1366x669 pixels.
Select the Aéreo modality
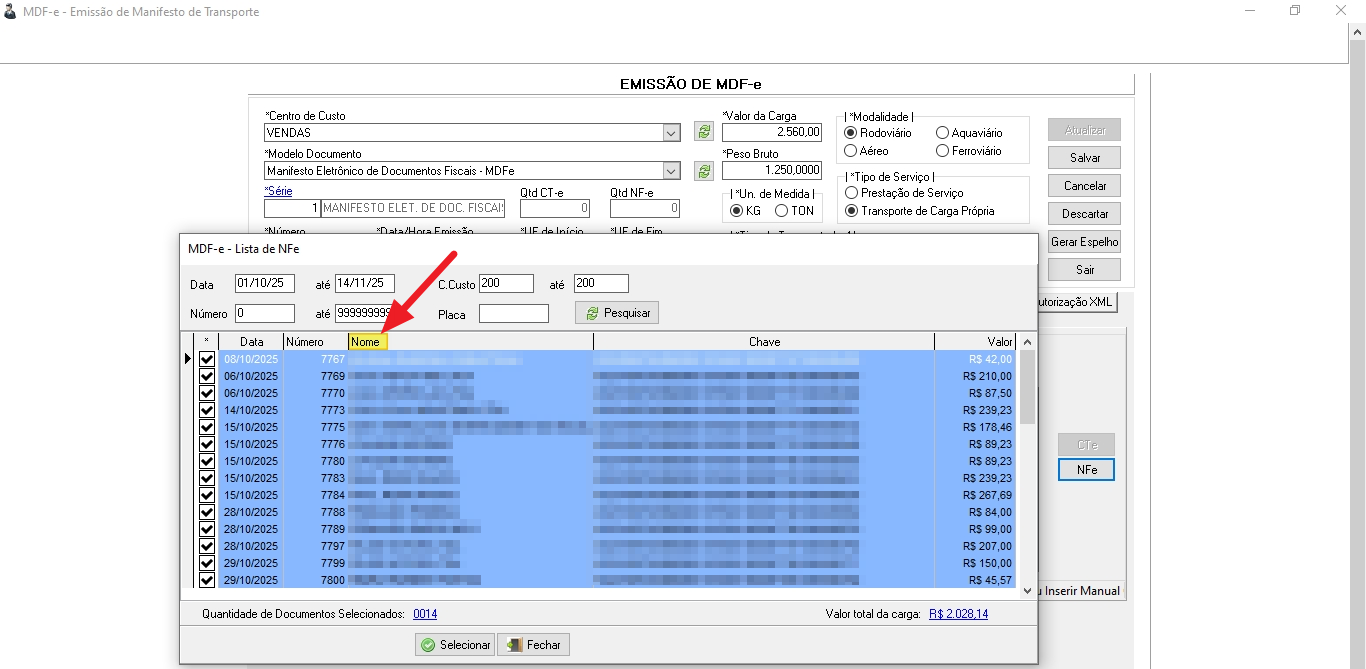(851, 151)
